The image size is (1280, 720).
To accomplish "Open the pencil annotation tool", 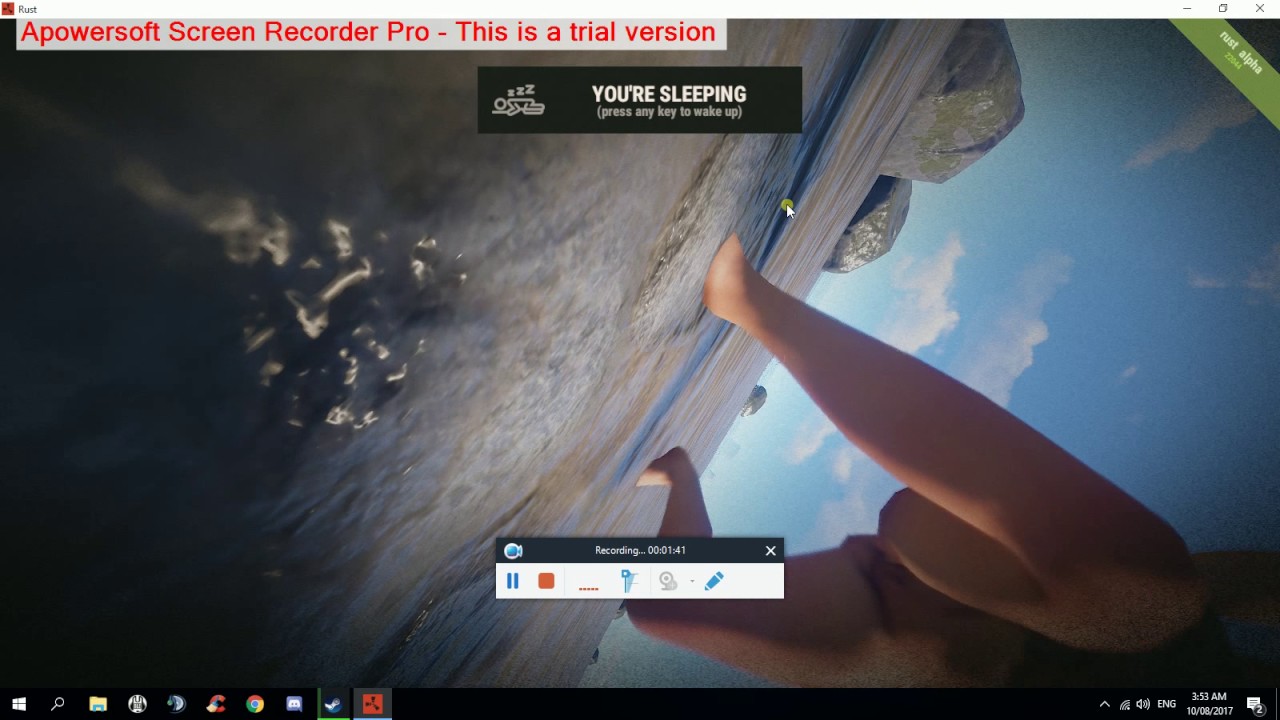I will tap(714, 581).
